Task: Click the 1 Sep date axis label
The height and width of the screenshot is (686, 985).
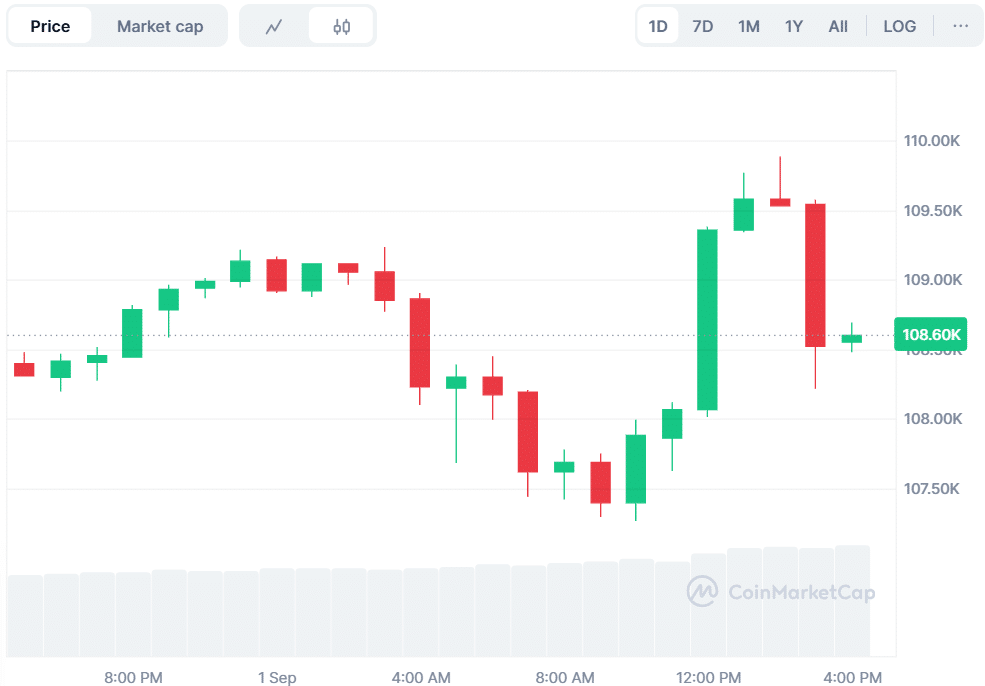Action: 277,678
